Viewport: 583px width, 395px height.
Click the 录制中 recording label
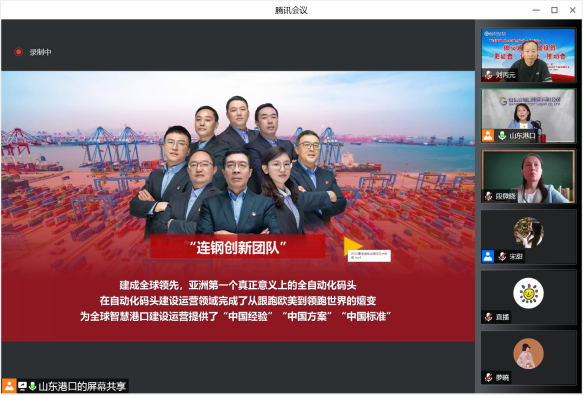pos(41,52)
